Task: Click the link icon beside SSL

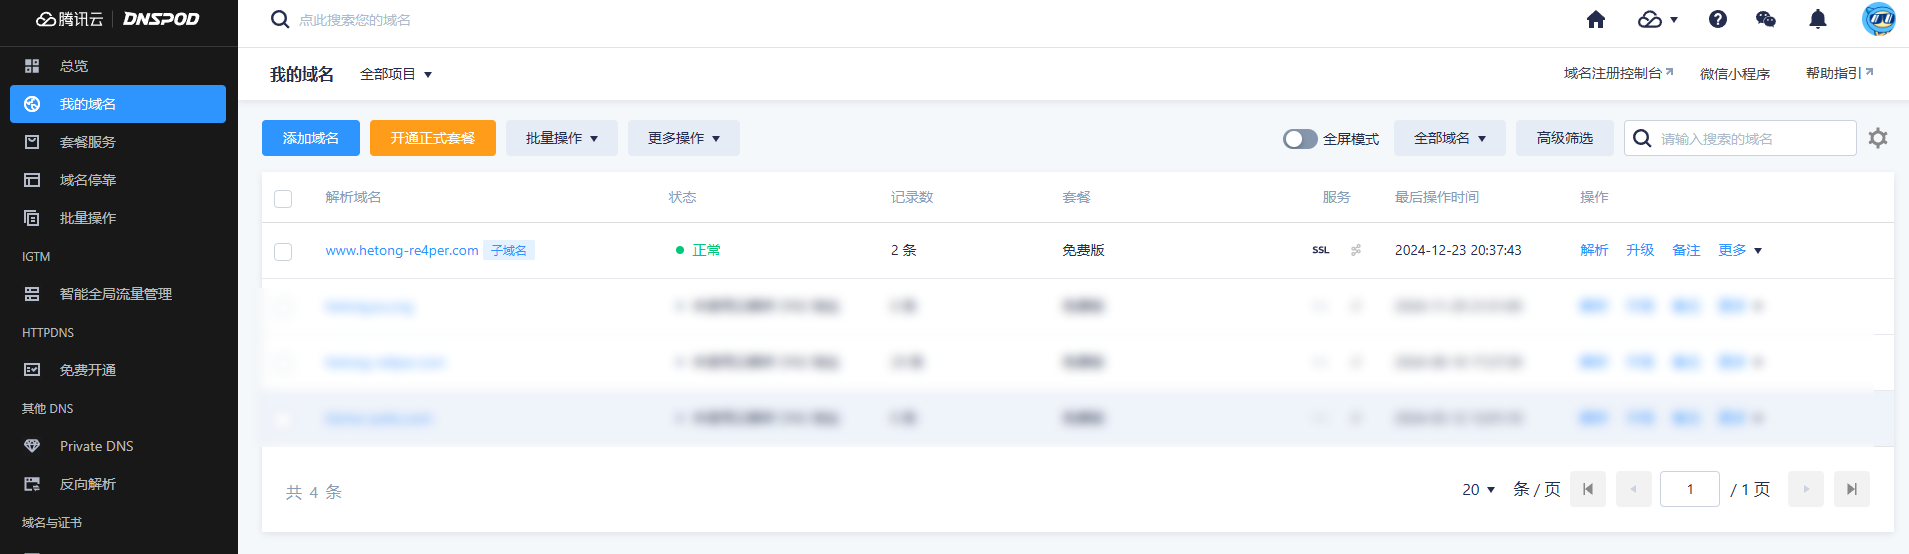Action: (1356, 250)
